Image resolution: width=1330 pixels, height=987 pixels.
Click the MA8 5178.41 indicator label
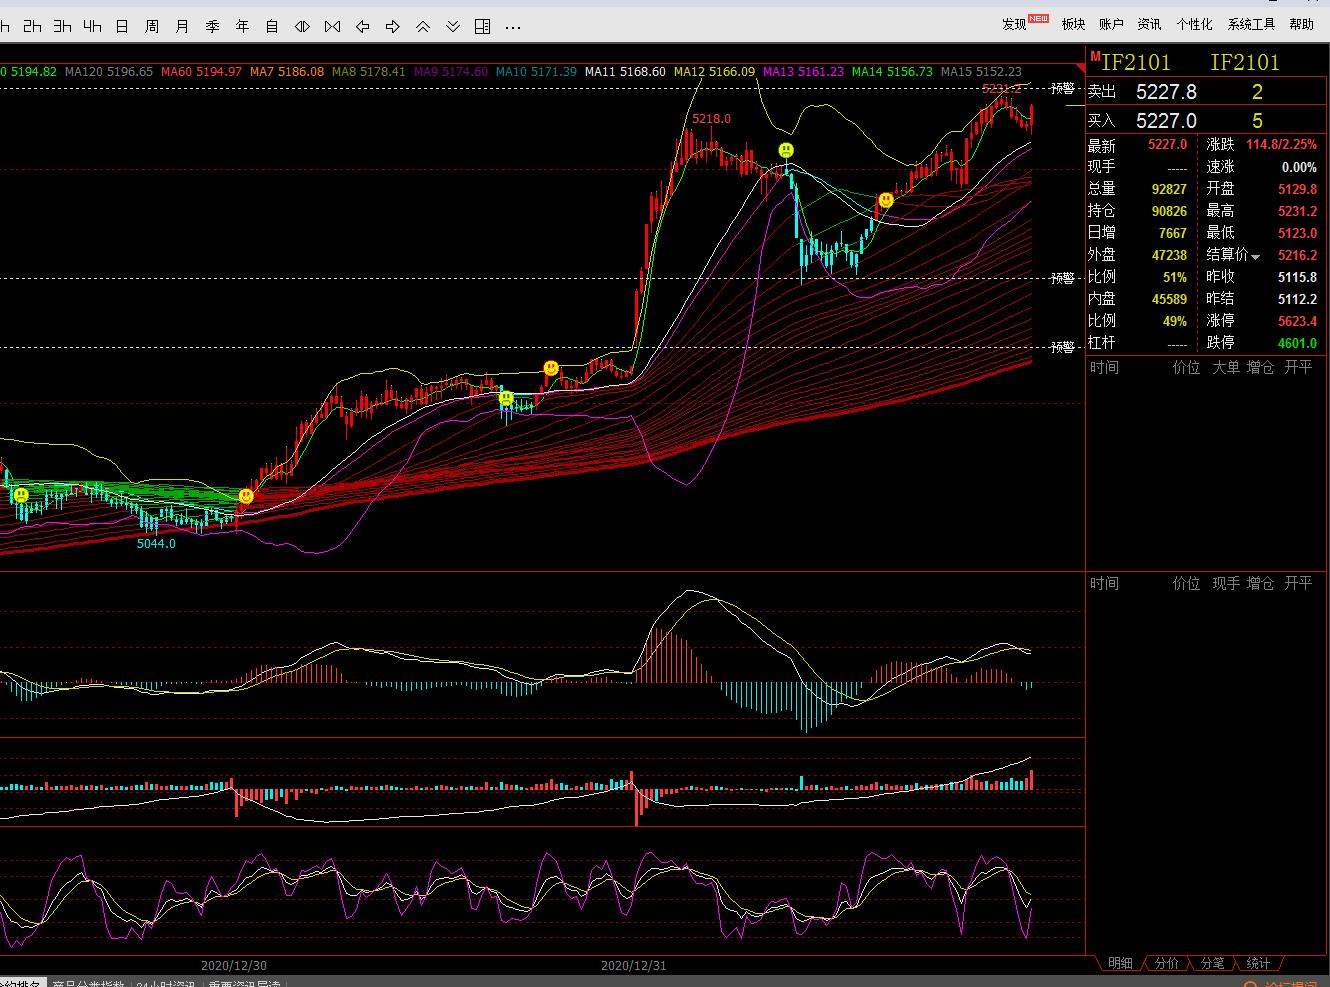(369, 72)
